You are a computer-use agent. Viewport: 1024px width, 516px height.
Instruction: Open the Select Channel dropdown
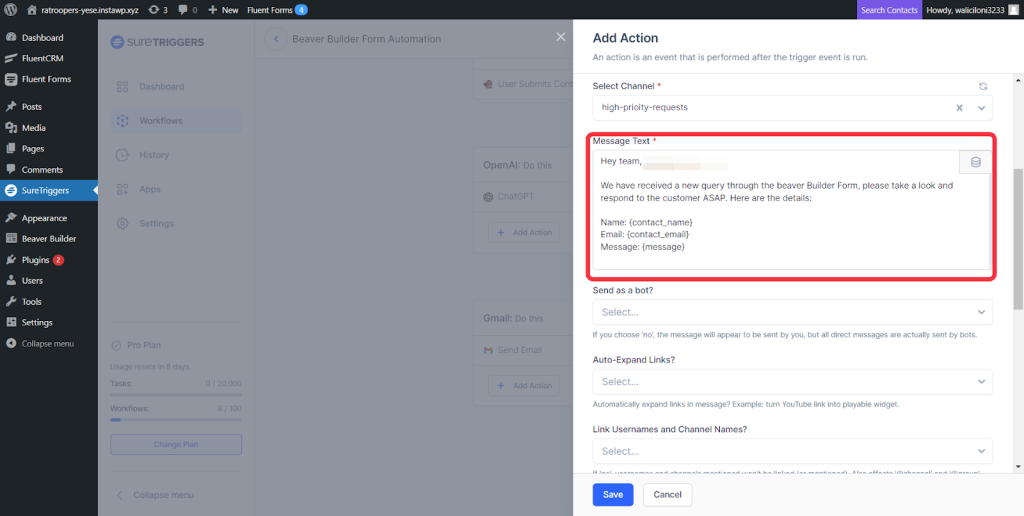[981, 108]
